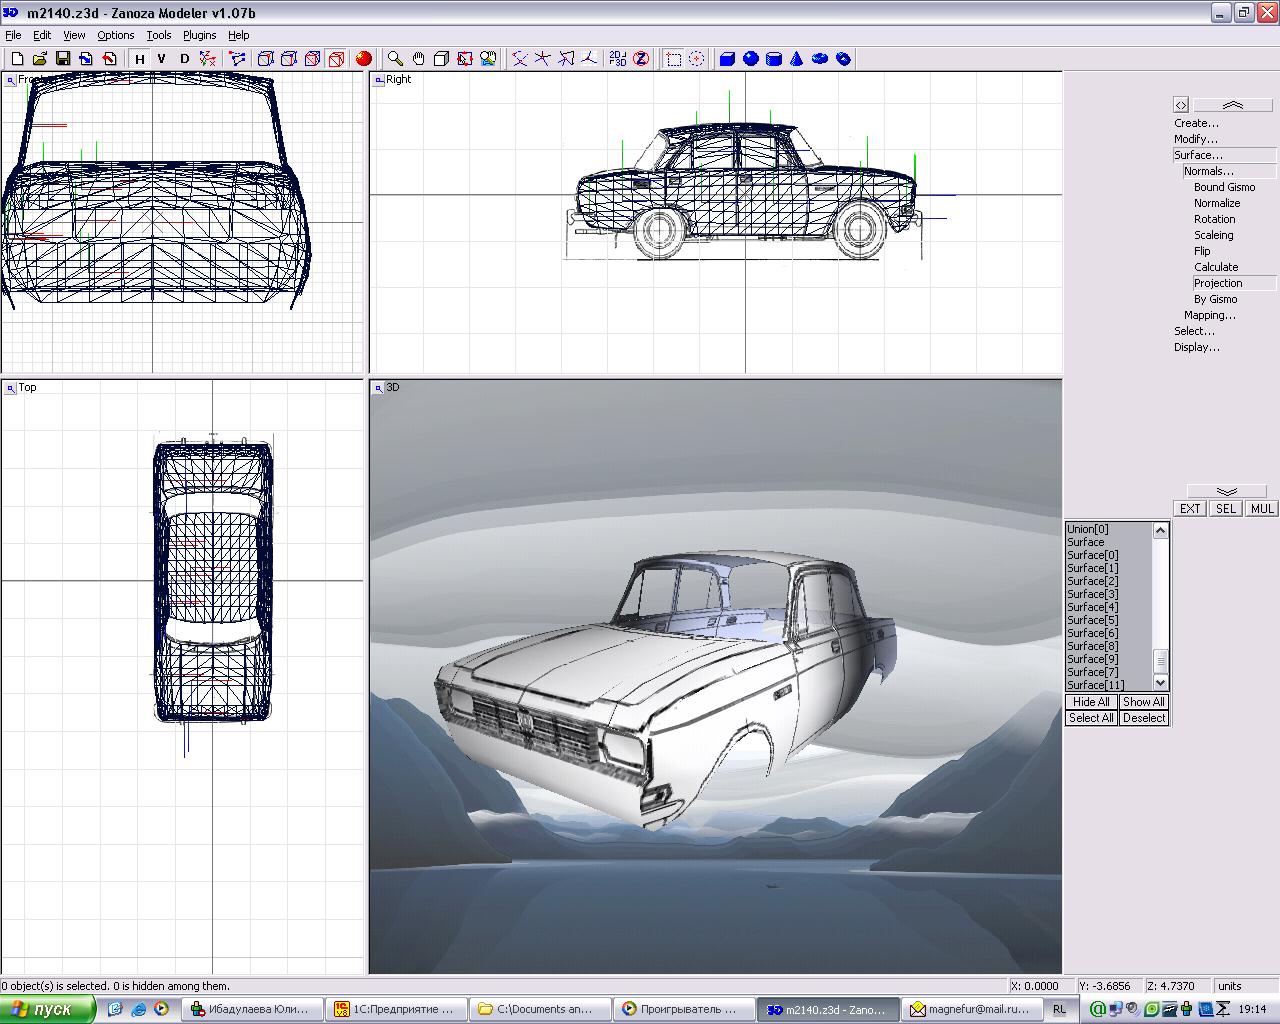Expand the Mapping... submenu
This screenshot has width=1280, height=1024.
[1210, 315]
